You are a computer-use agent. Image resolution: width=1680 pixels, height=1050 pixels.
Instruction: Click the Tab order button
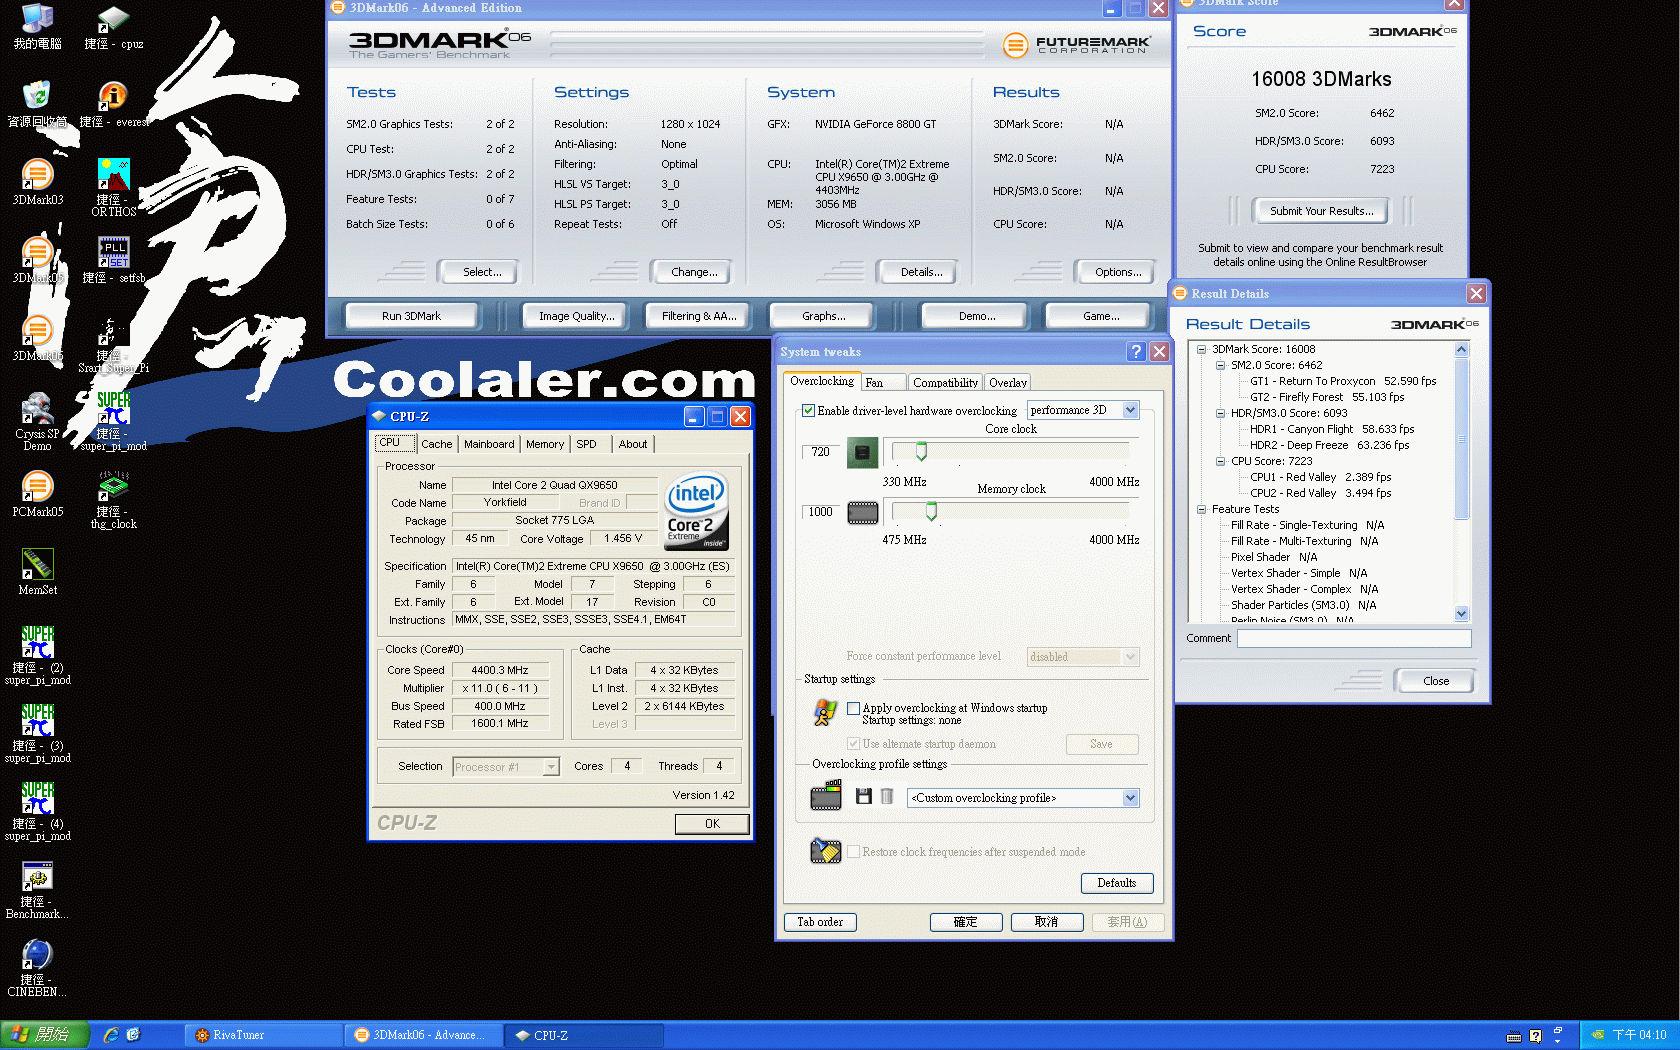[820, 922]
